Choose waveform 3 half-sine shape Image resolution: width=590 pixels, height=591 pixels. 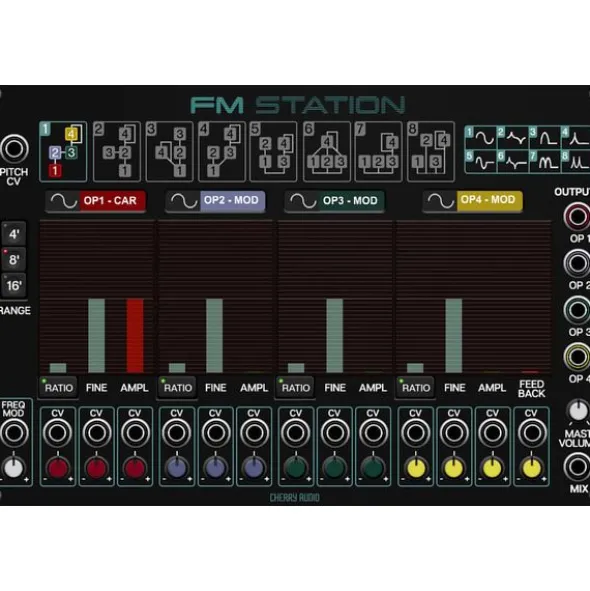[545, 138]
